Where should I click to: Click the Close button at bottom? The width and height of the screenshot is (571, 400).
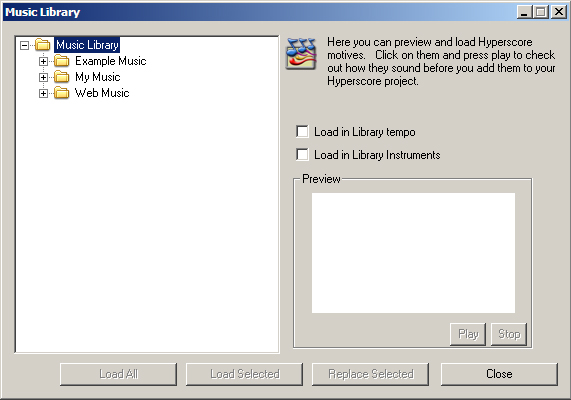point(499,374)
